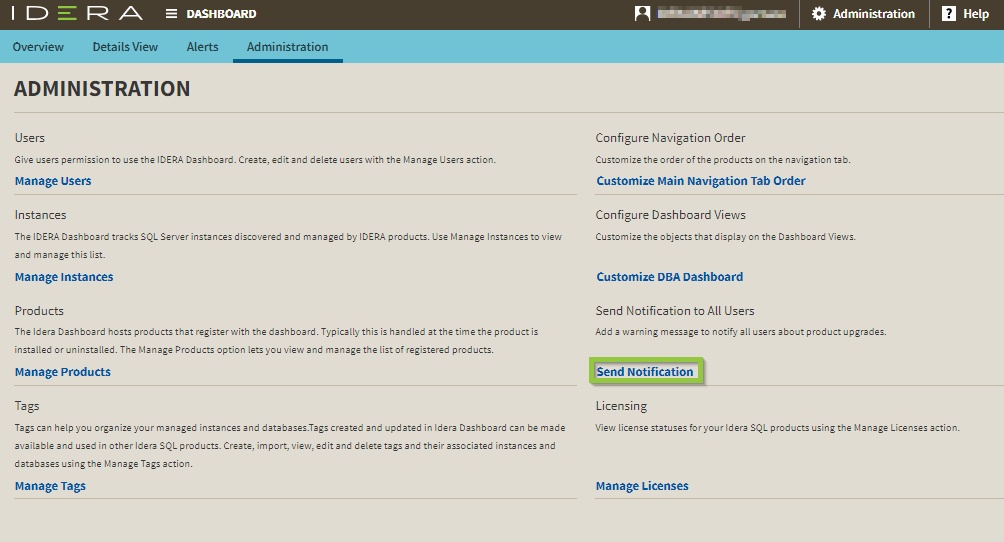
Task: Click the Help question mark icon
Action: pyautogui.click(x=949, y=14)
